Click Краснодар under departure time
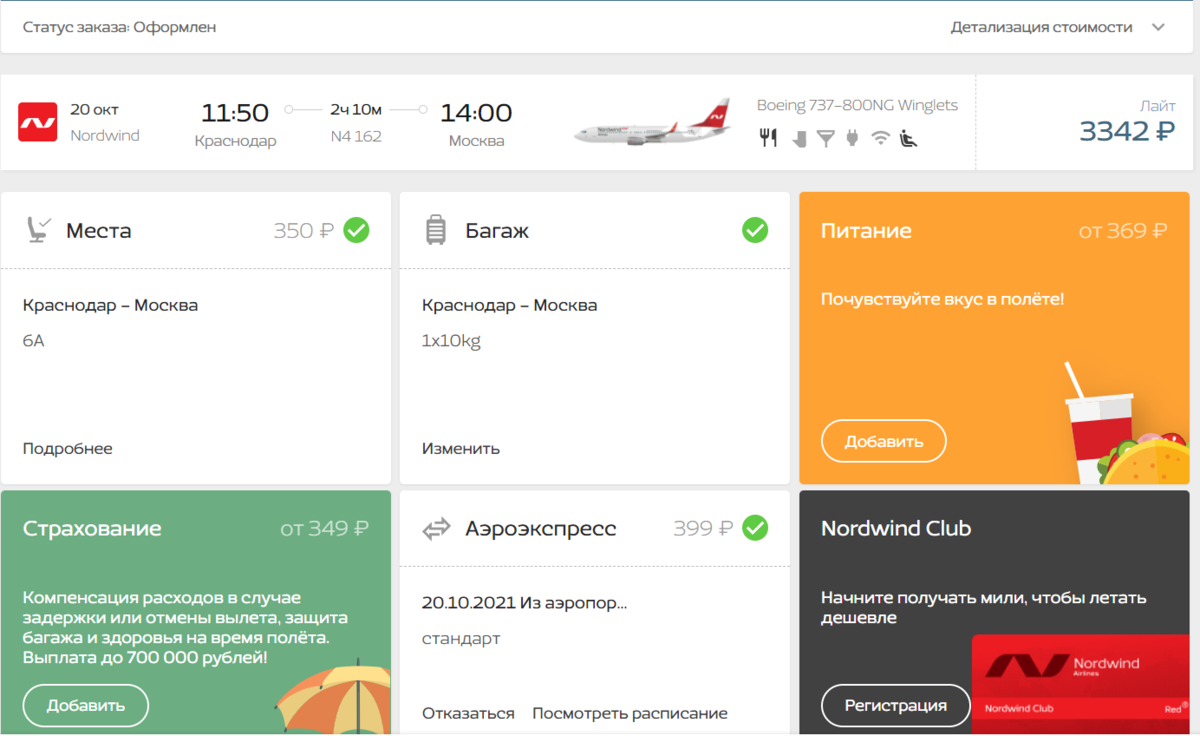 [235, 141]
